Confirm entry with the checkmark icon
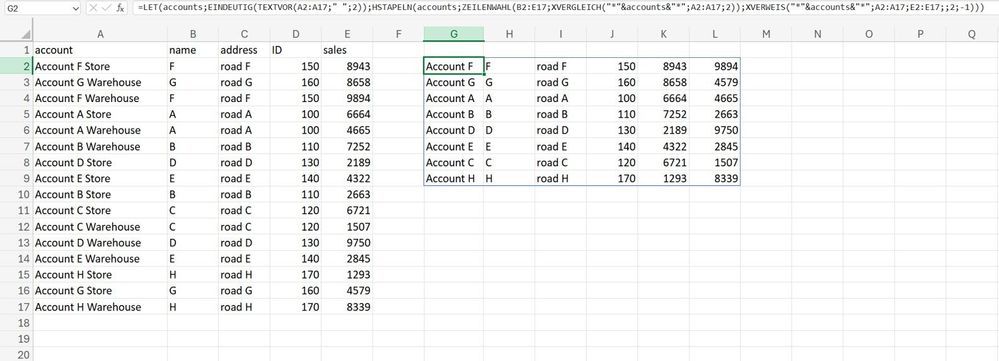This screenshot has width=999, height=361. pyautogui.click(x=106, y=8)
